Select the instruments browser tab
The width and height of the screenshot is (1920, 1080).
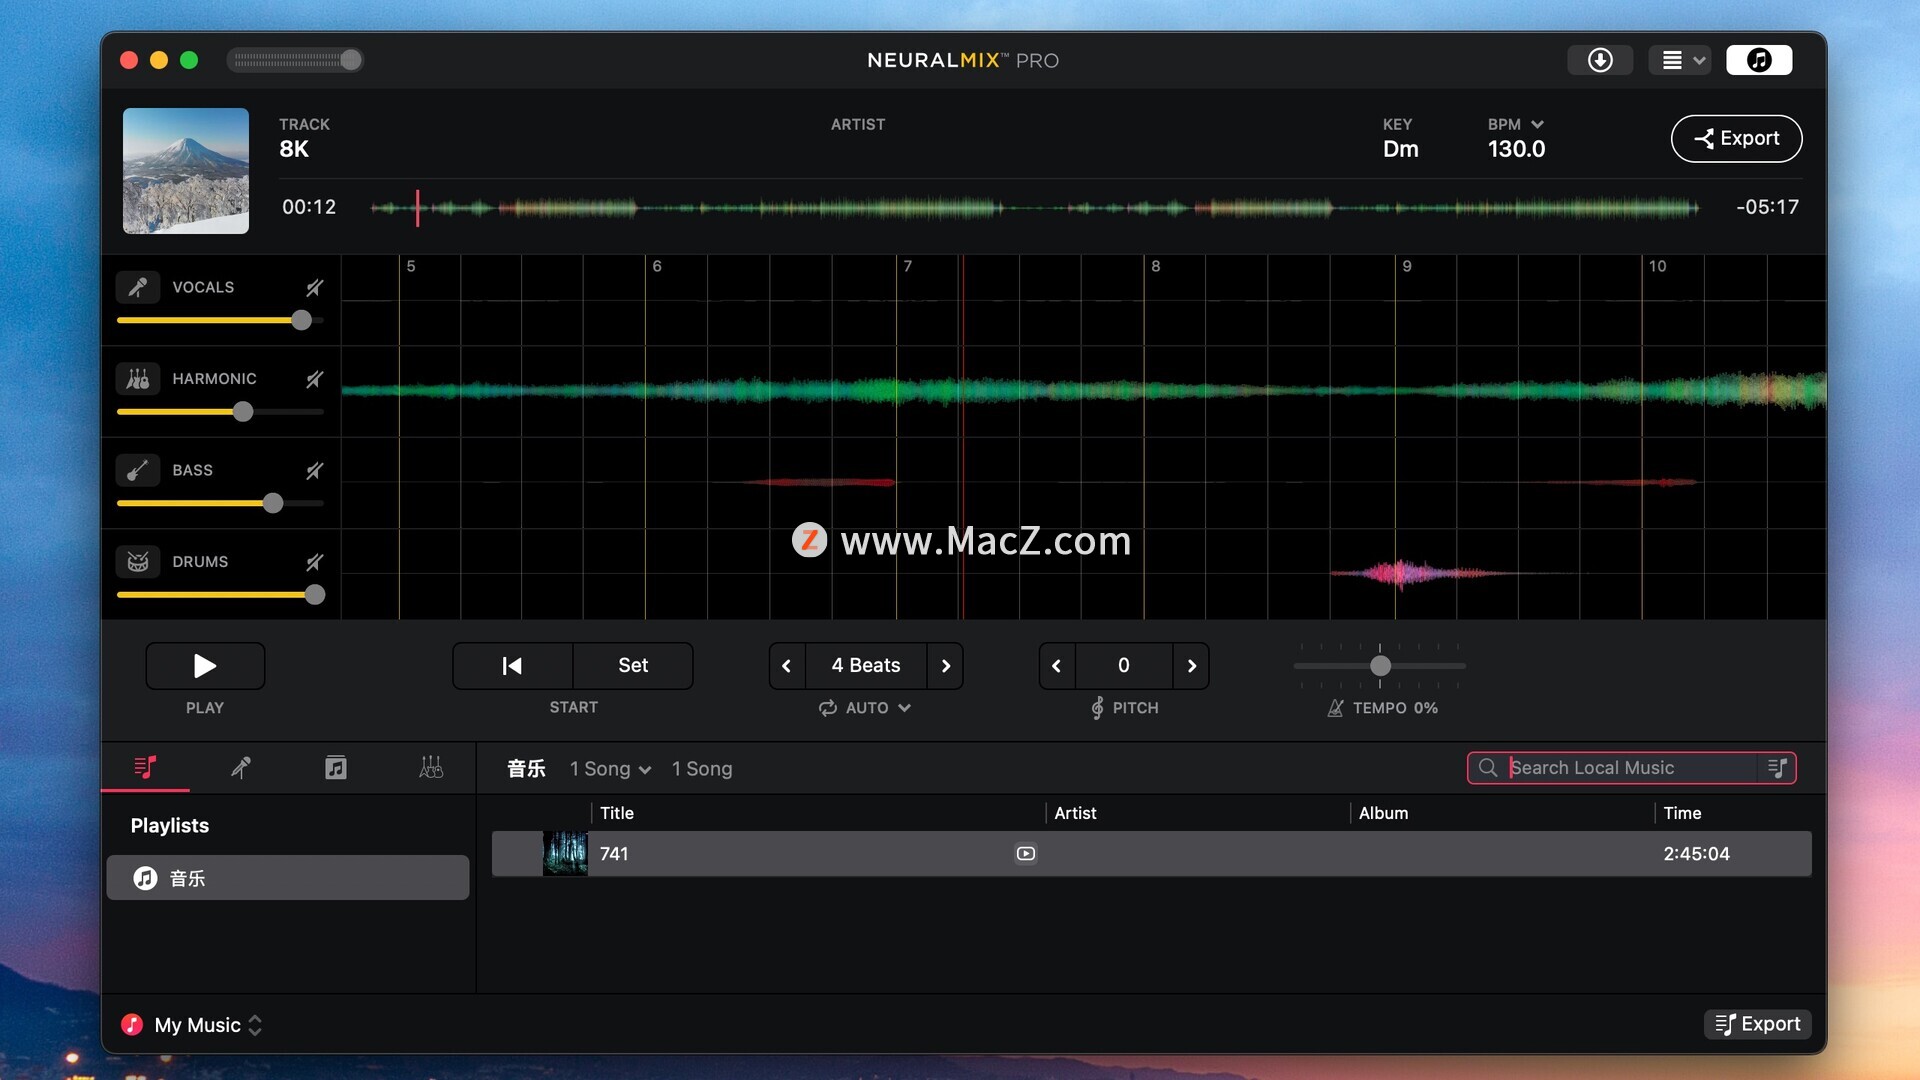pos(431,767)
